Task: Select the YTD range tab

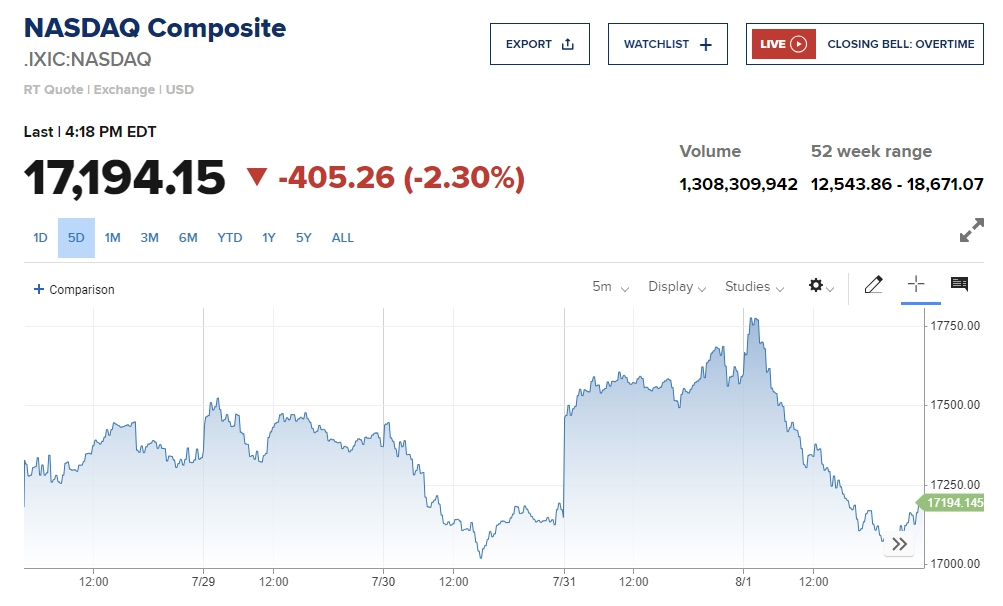Action: (230, 238)
